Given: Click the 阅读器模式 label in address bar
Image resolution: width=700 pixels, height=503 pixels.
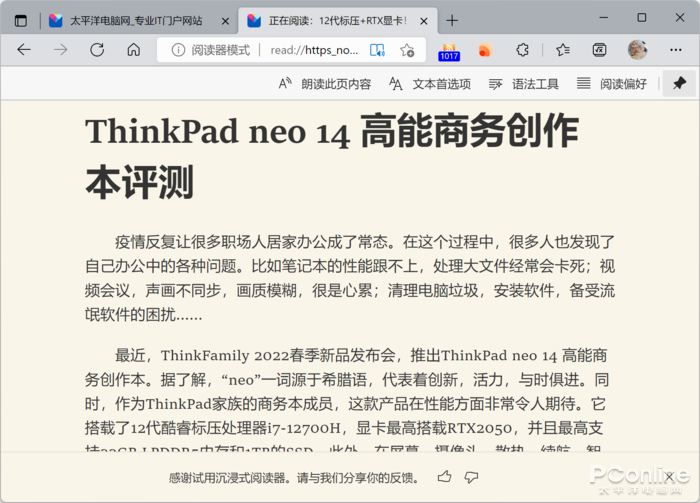Looking at the screenshot, I should [x=221, y=50].
